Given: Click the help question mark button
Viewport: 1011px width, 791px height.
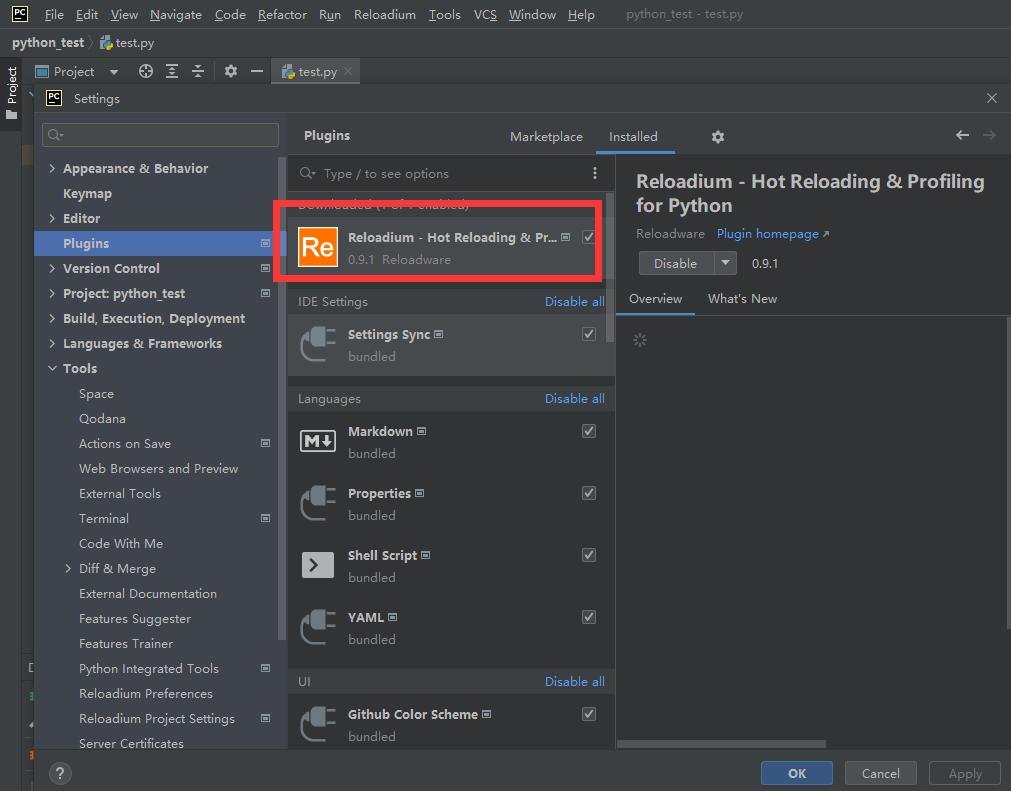Looking at the screenshot, I should click(x=60, y=773).
